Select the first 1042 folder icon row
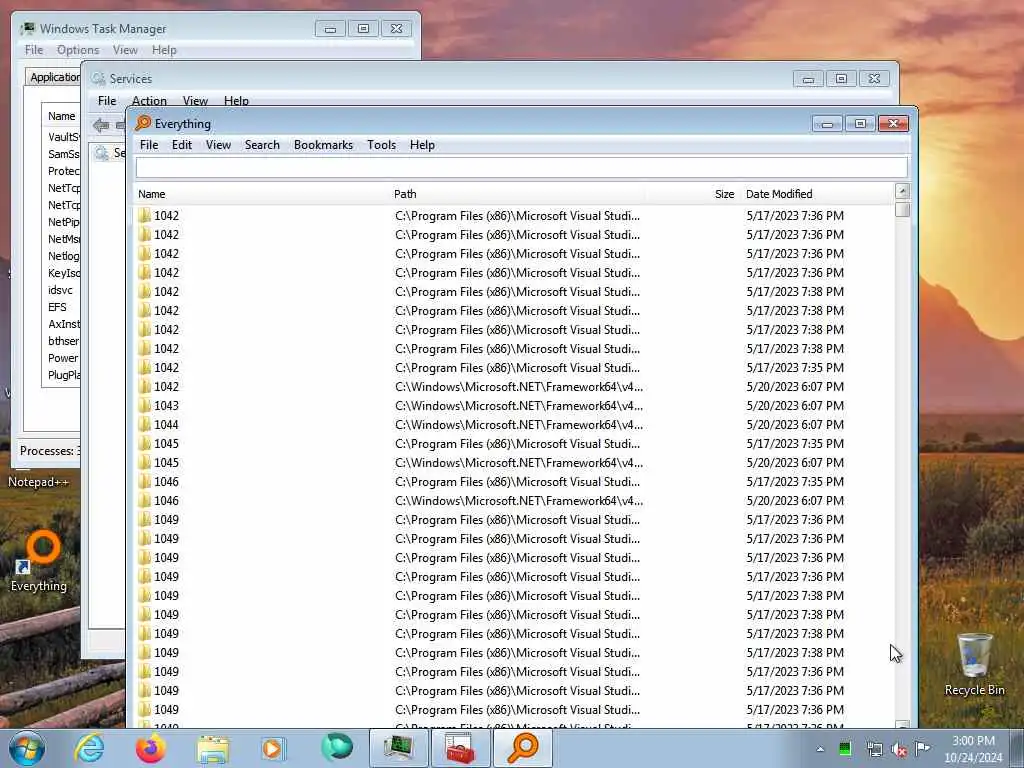This screenshot has width=1024, height=768. (144, 216)
